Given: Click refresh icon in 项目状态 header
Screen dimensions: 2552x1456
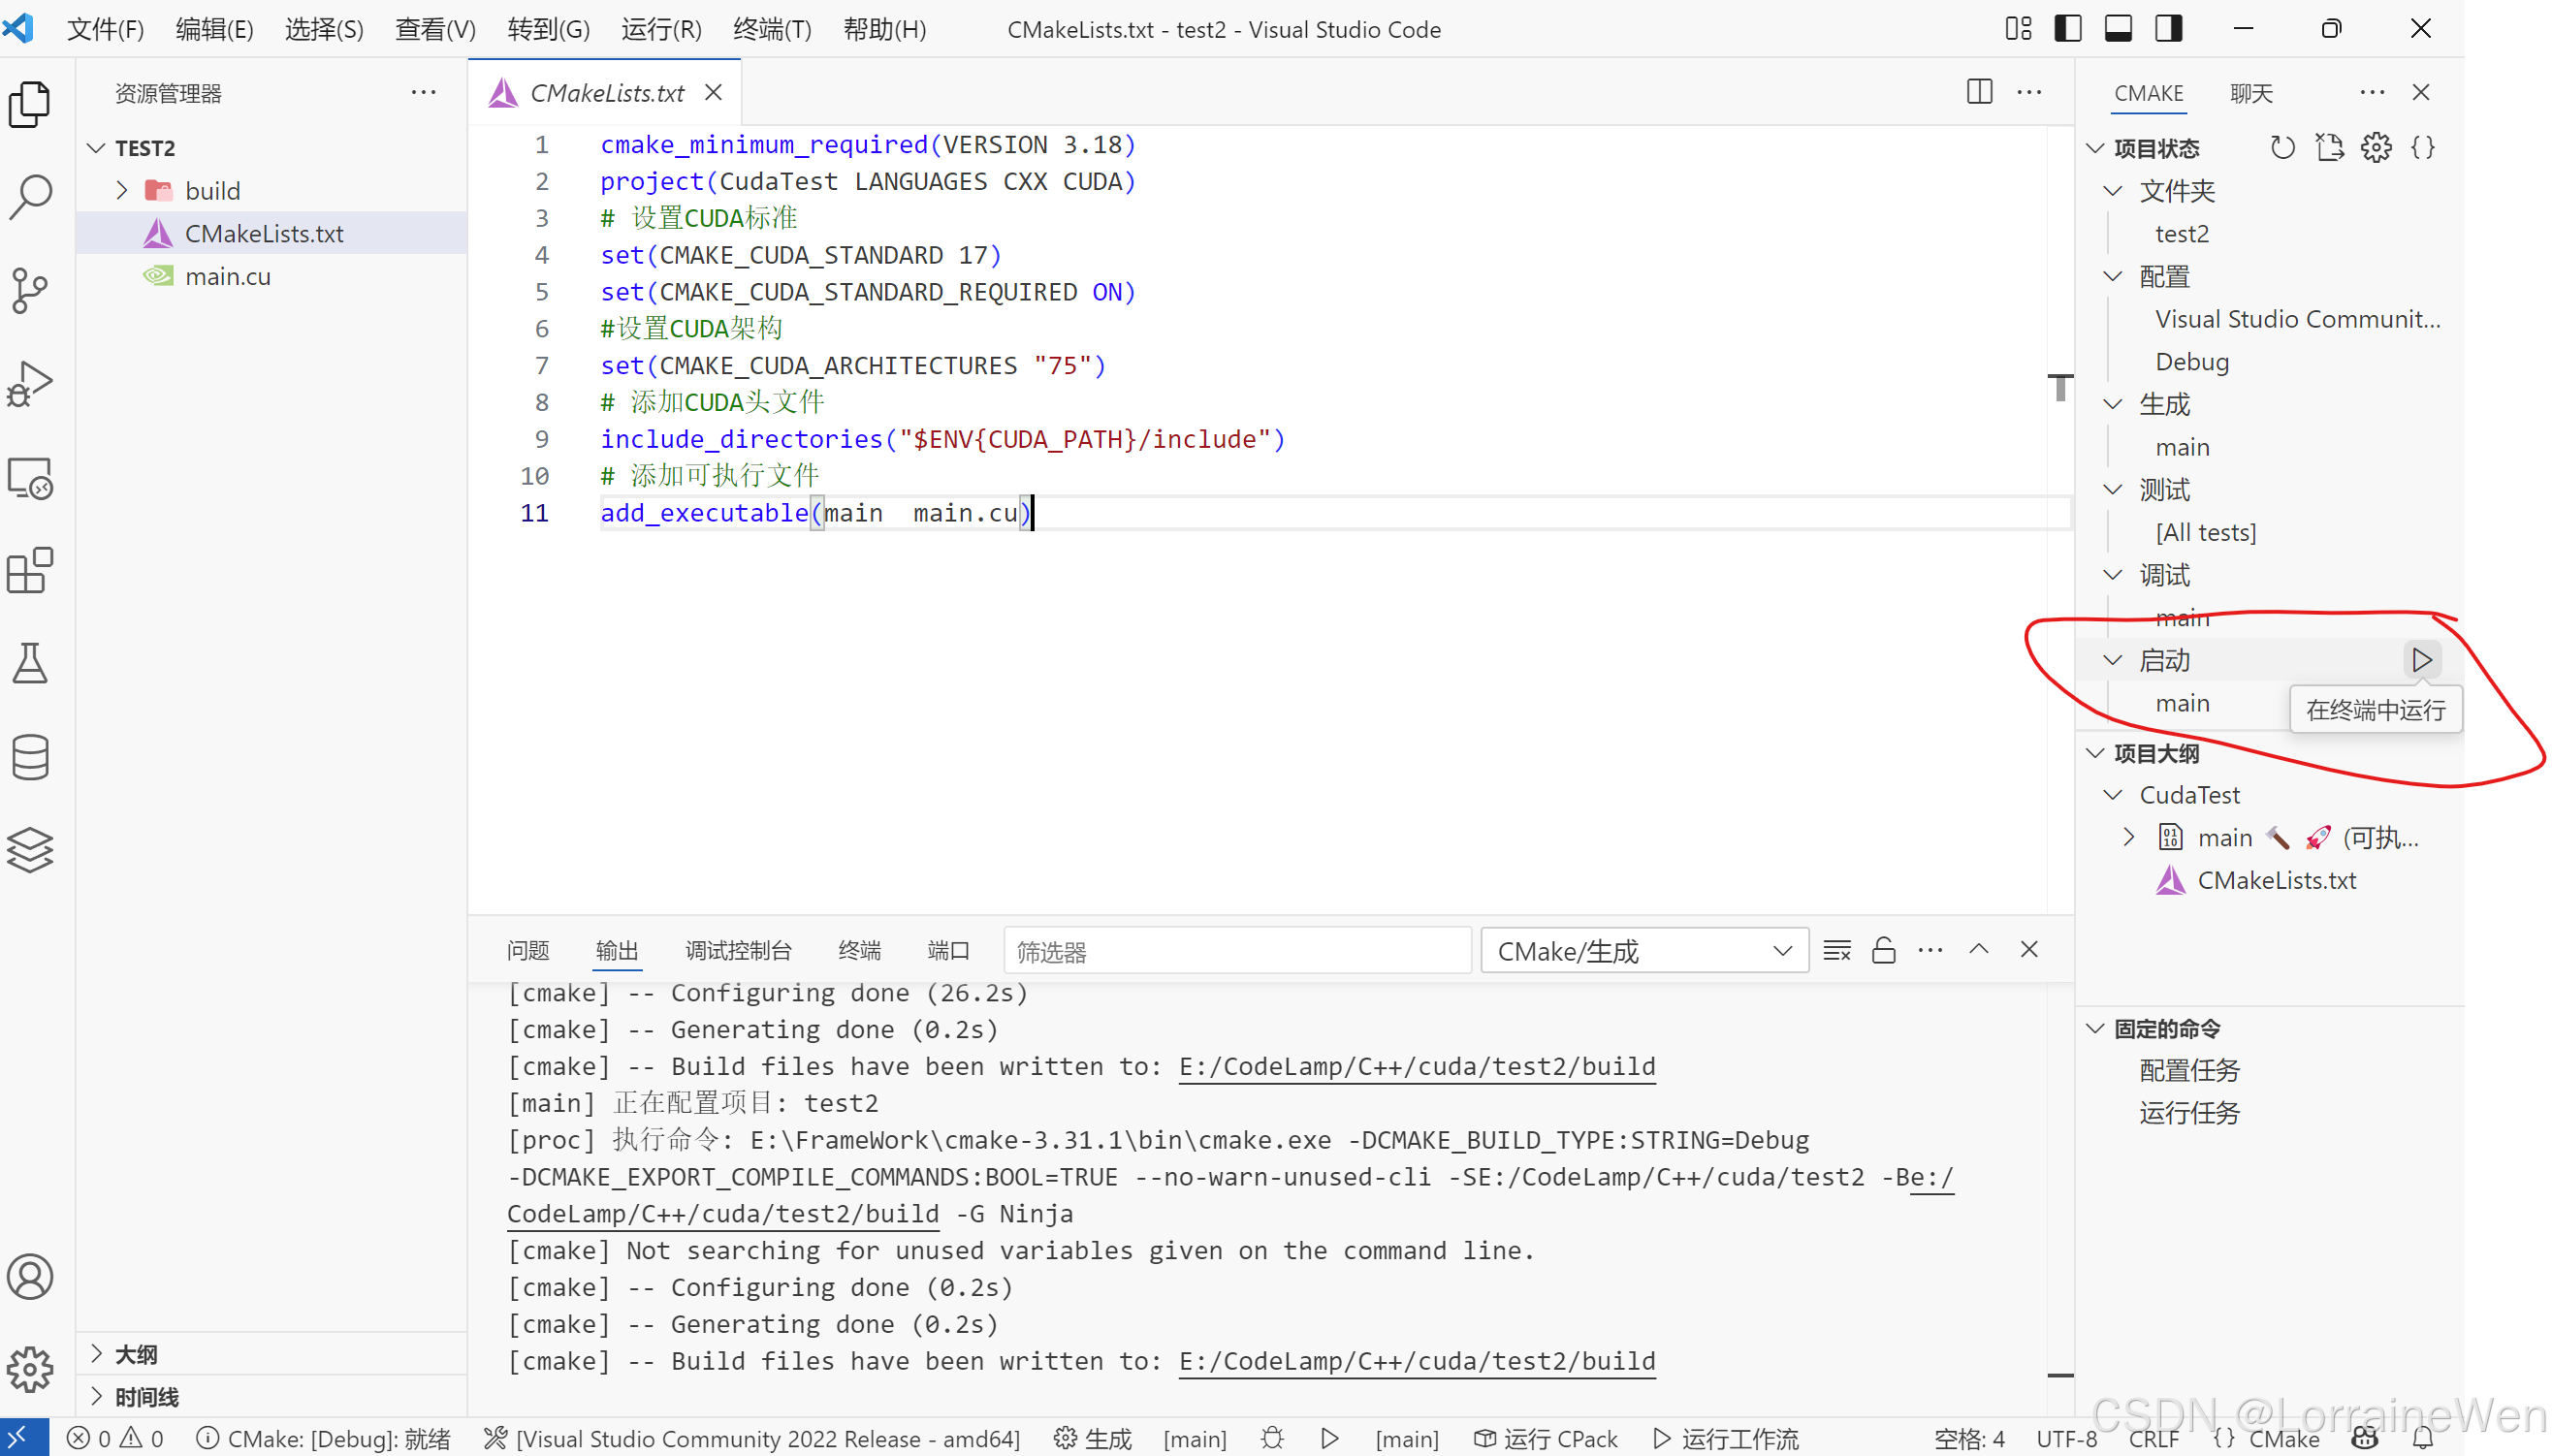Looking at the screenshot, I should (x=2282, y=148).
